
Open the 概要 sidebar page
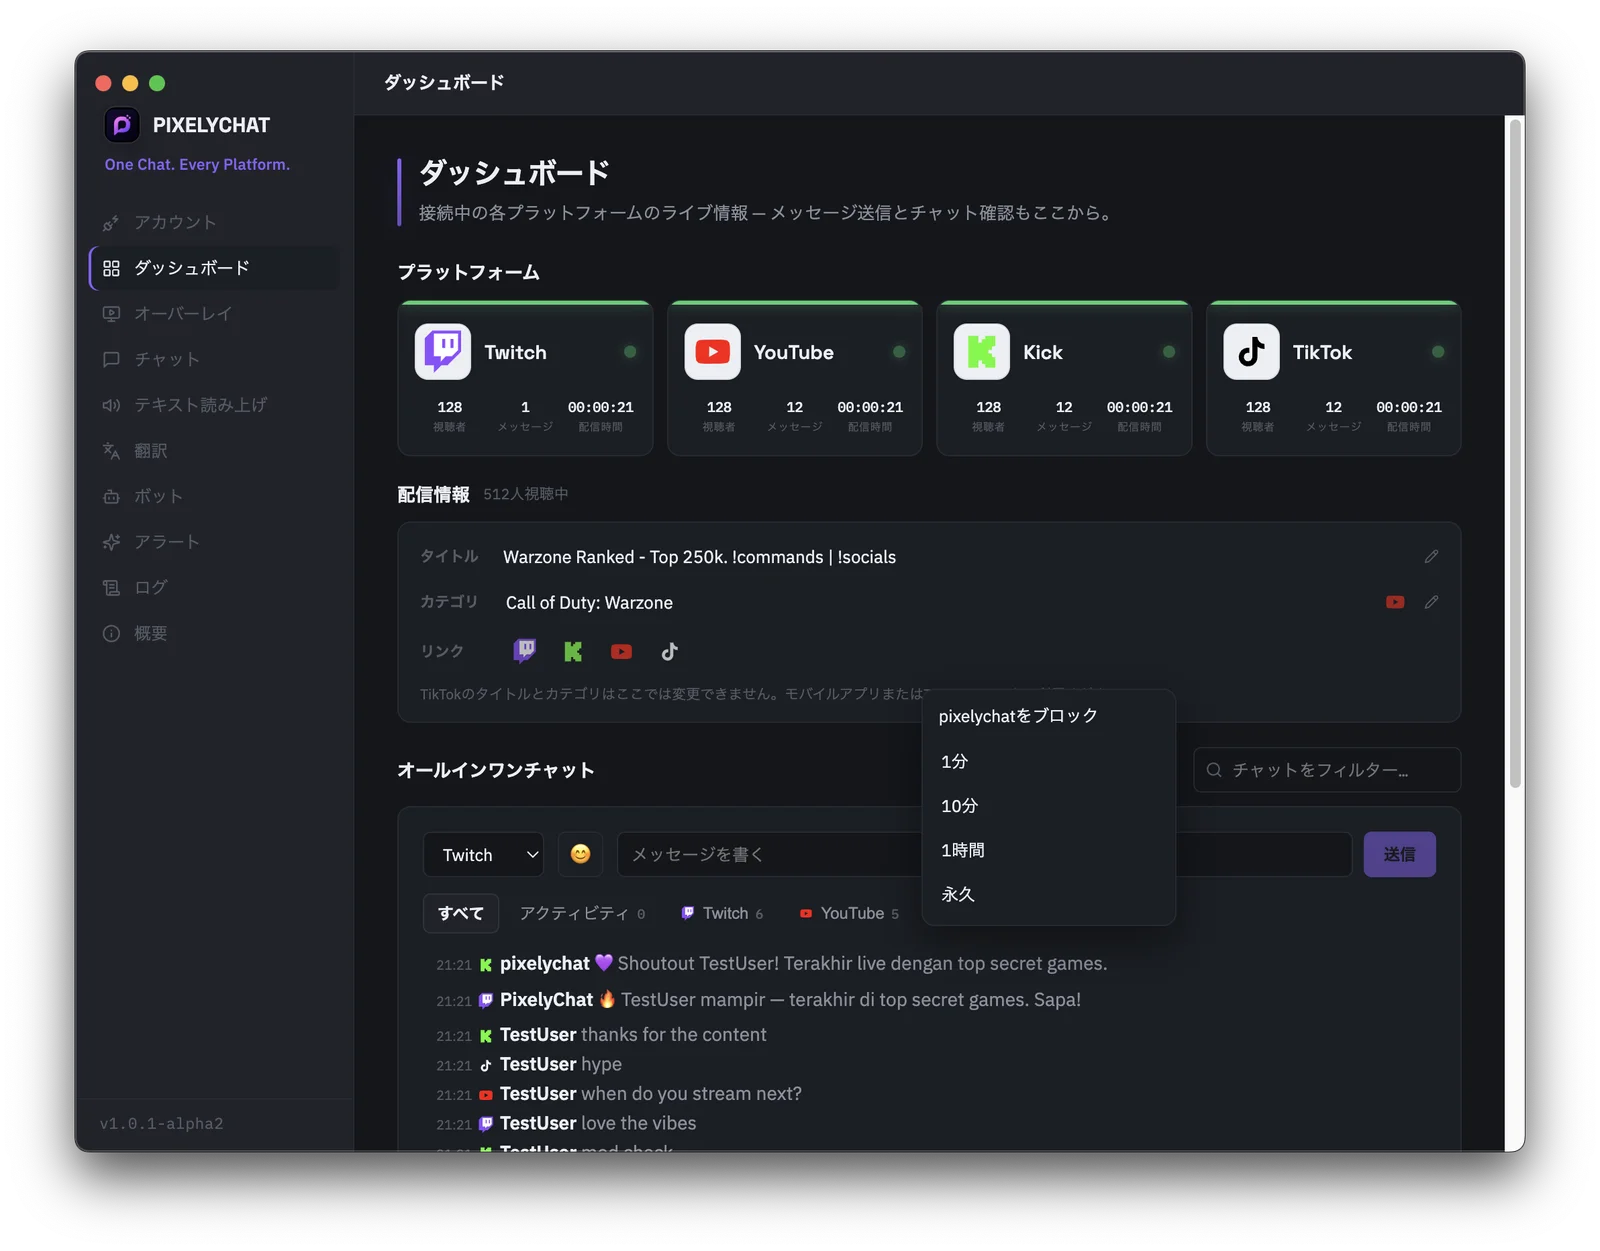(214, 633)
